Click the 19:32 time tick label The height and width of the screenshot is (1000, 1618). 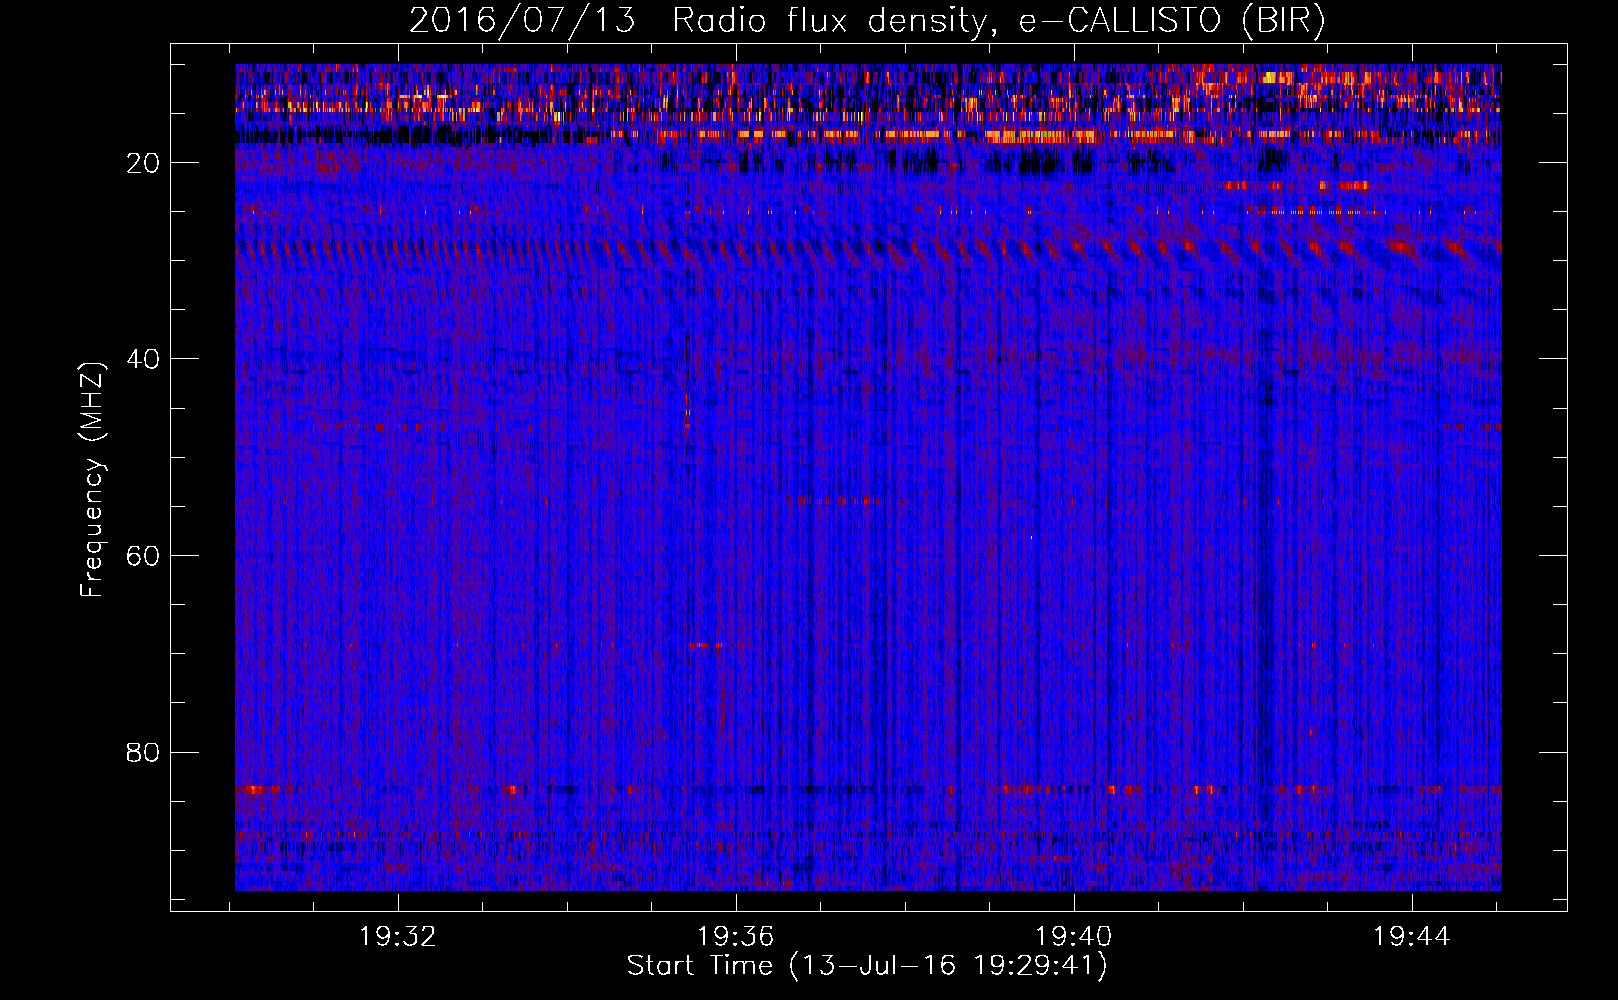click(398, 937)
